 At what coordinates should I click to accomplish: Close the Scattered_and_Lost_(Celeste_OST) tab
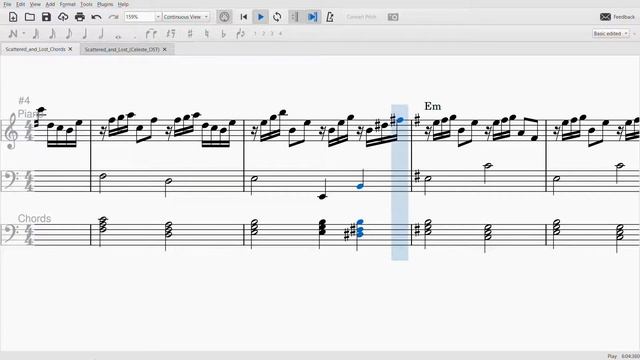click(x=164, y=49)
